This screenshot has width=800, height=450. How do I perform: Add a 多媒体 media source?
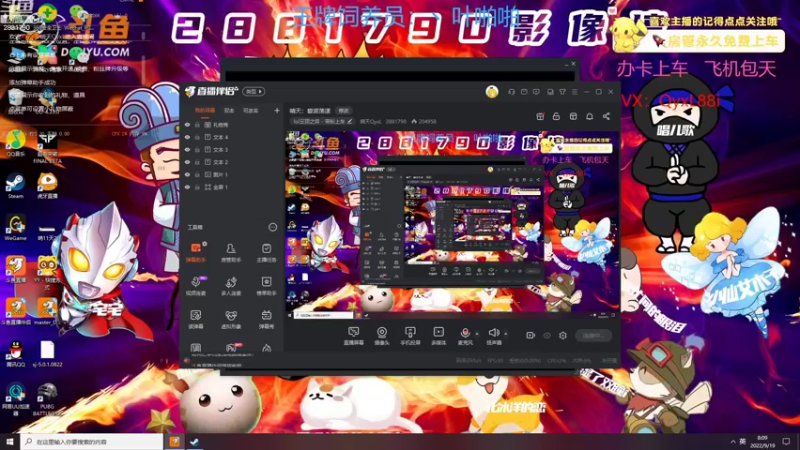[438, 336]
